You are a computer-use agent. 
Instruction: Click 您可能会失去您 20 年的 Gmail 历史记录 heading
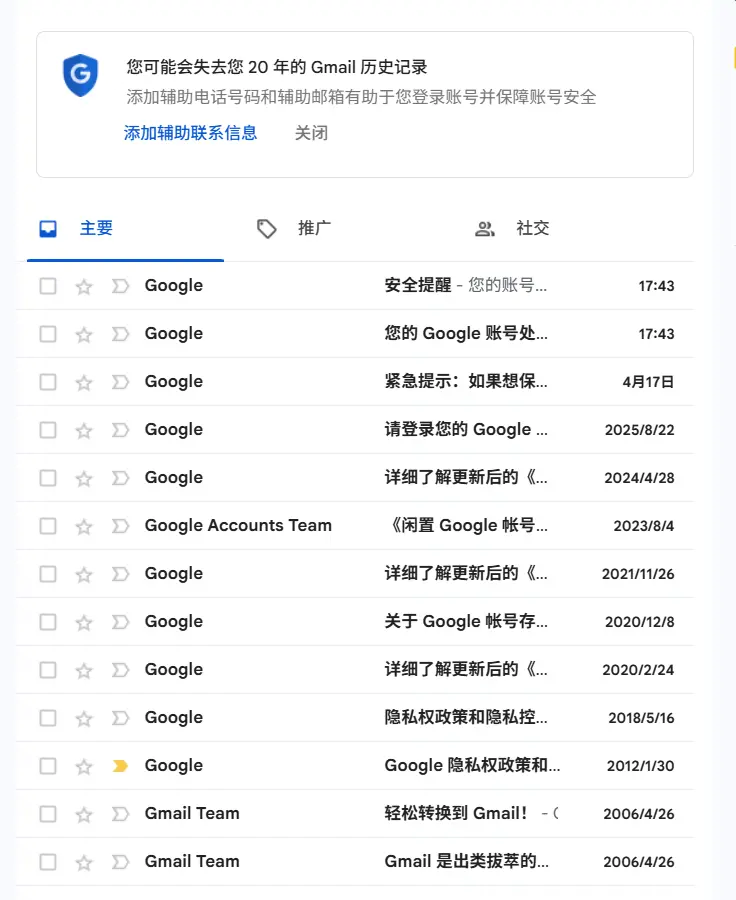pyautogui.click(x=277, y=67)
